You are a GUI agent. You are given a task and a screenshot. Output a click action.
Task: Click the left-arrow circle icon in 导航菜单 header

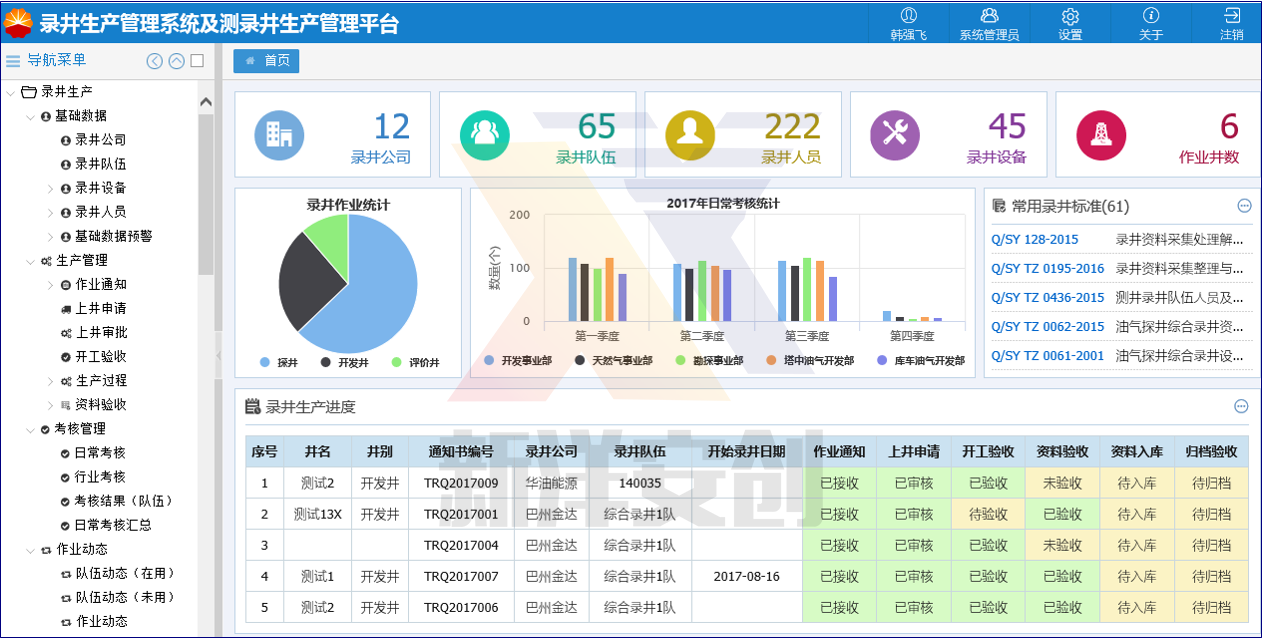coord(155,61)
